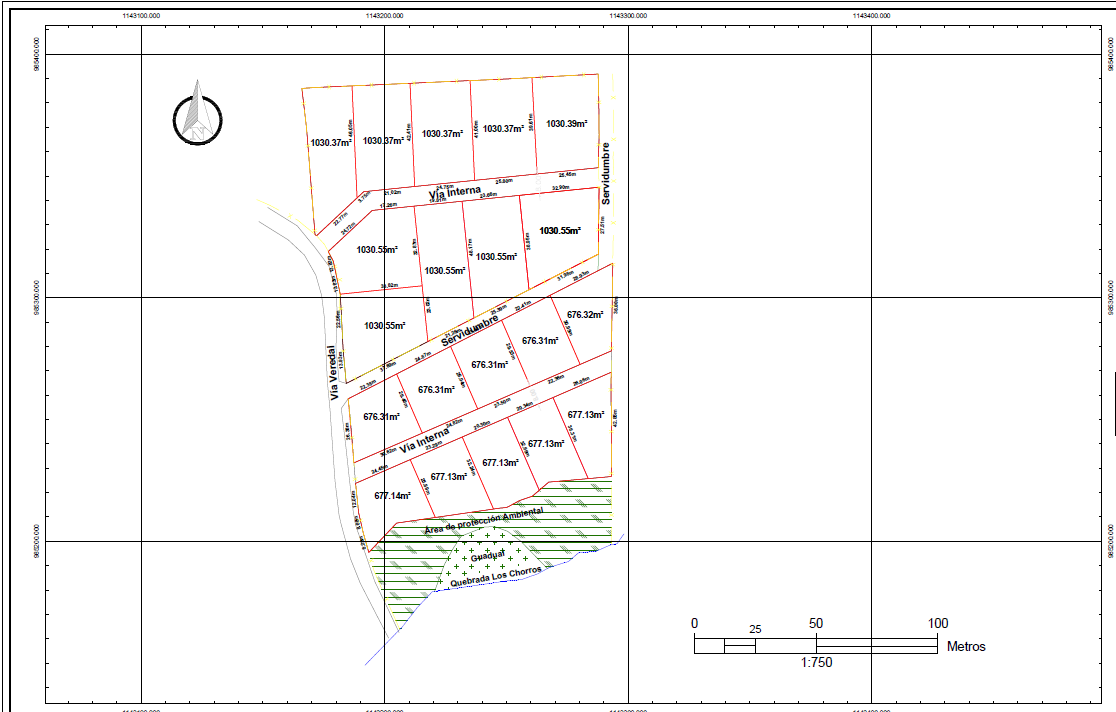This screenshot has height=712, width=1116.
Task: Click the 100 mark on scale bar
Action: coord(937,623)
